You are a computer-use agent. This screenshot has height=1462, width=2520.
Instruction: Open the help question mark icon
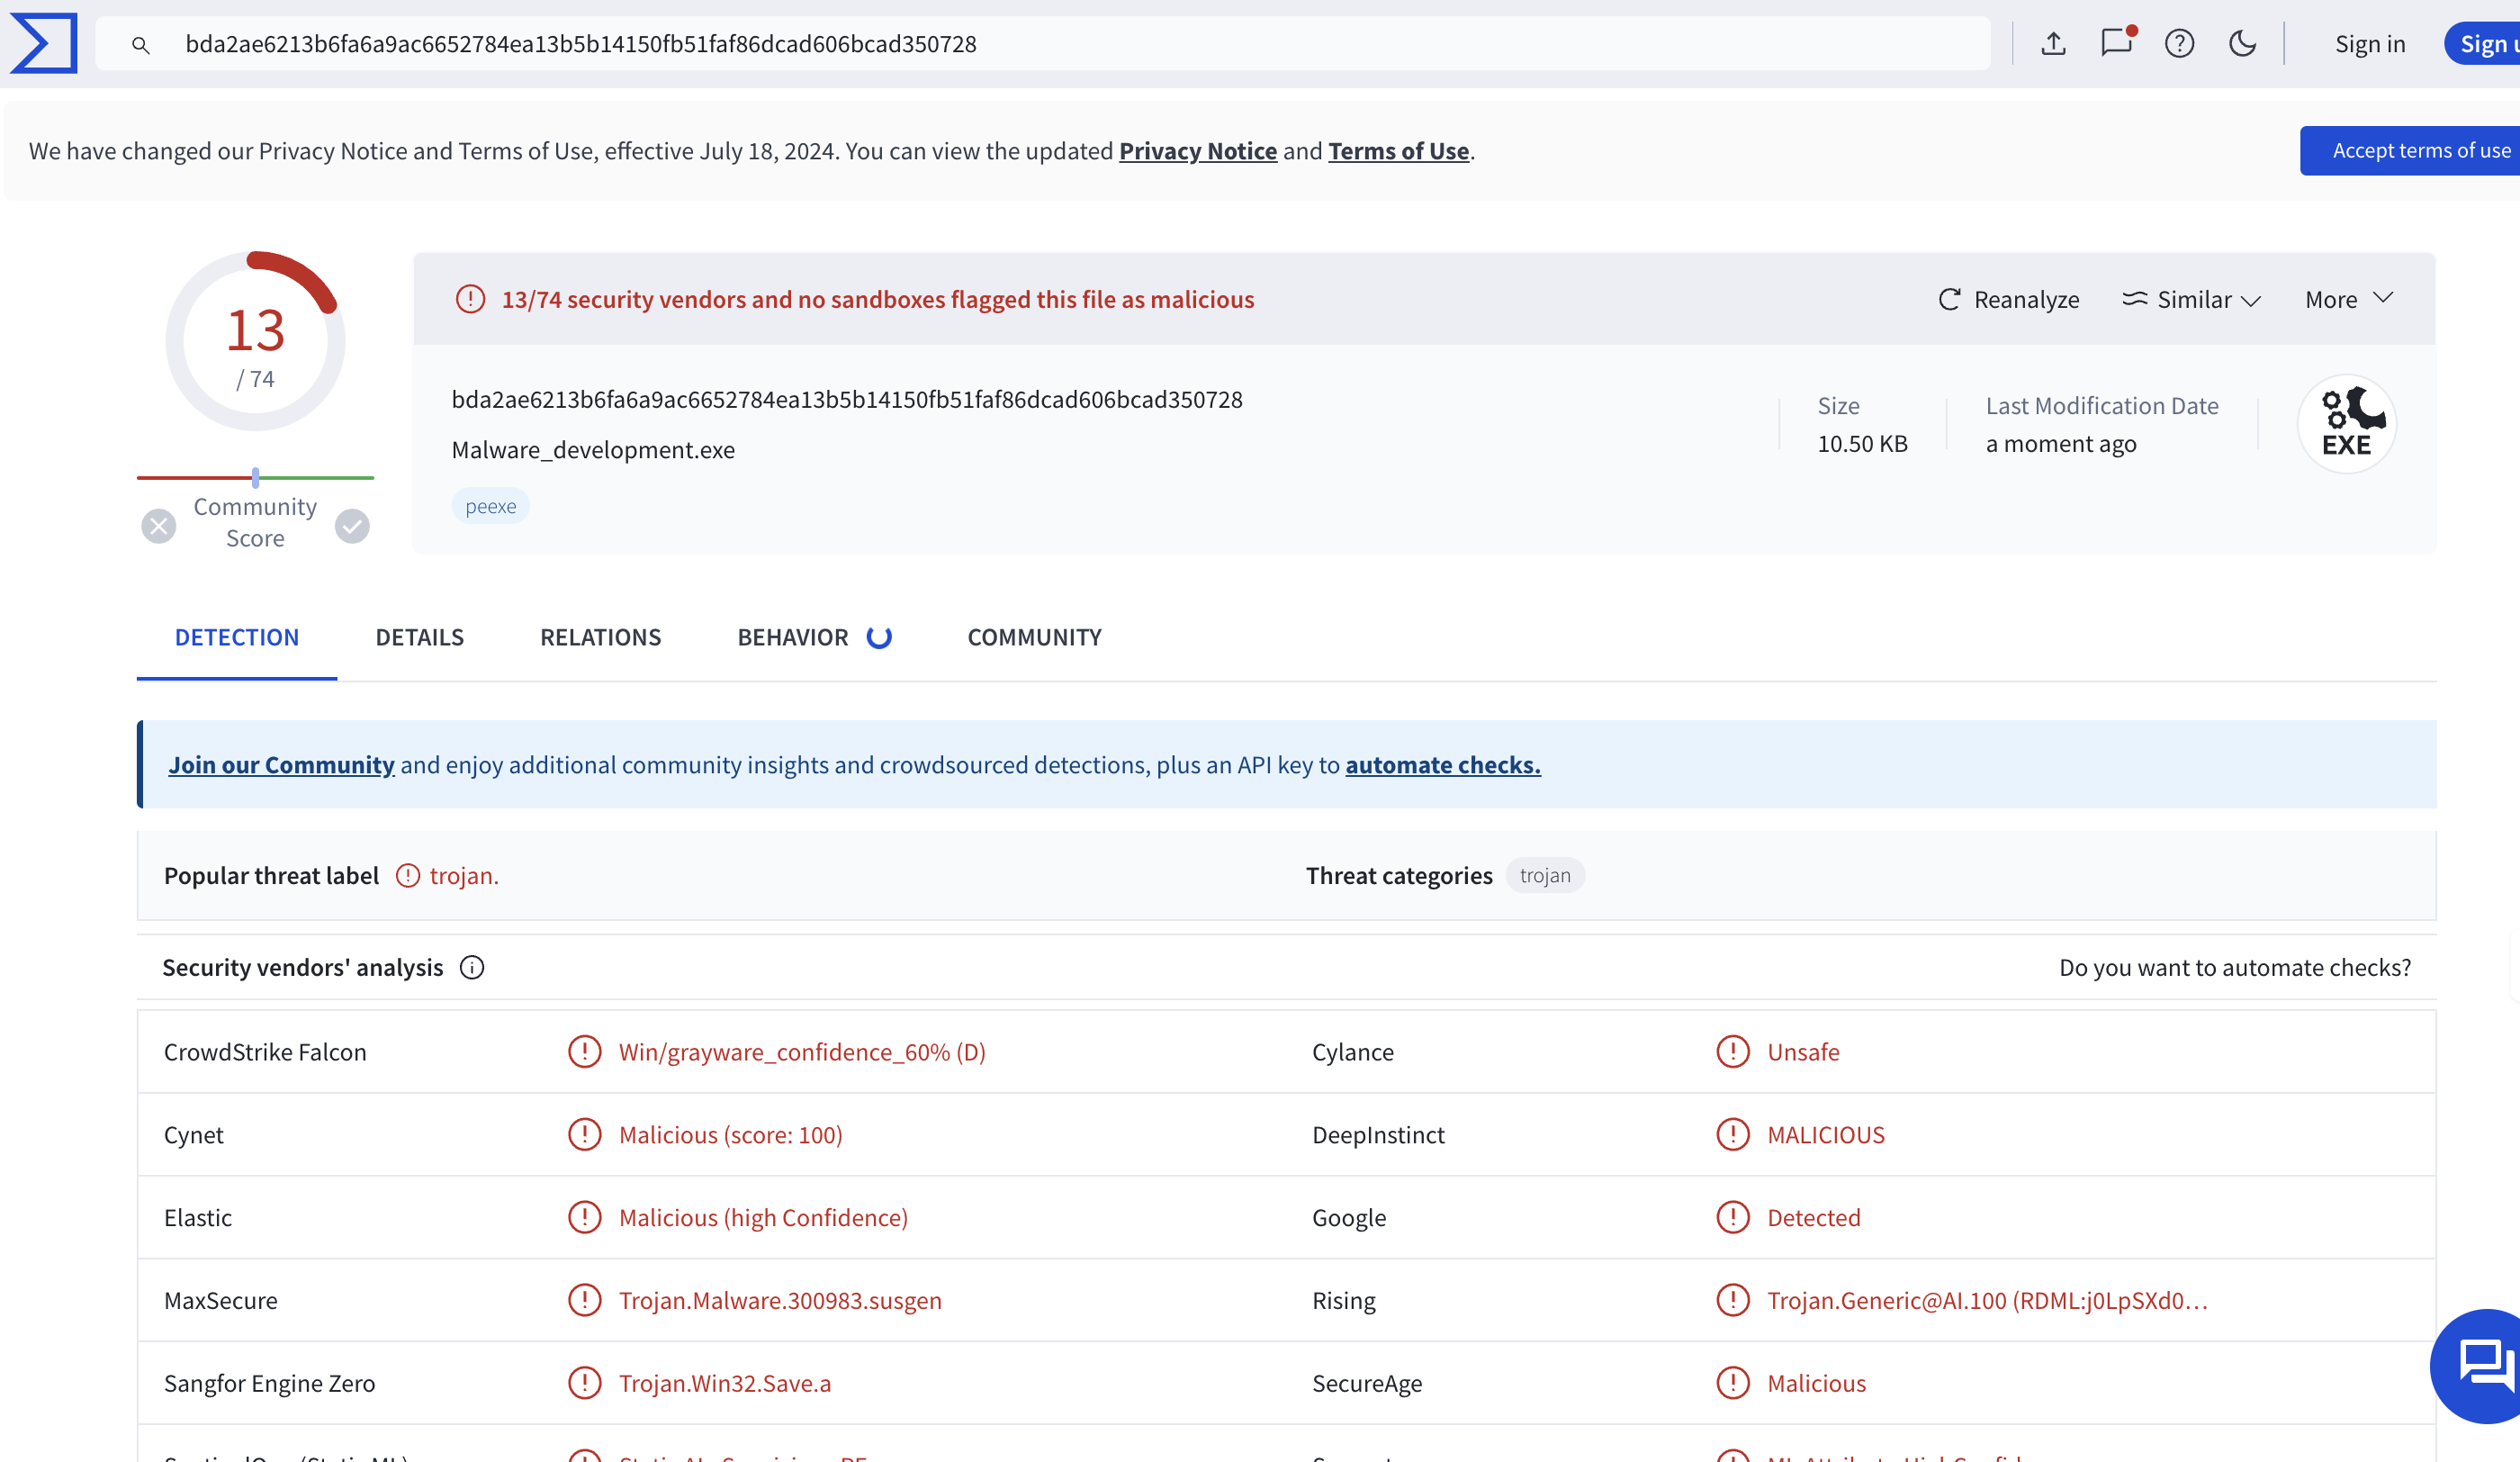tap(2179, 43)
